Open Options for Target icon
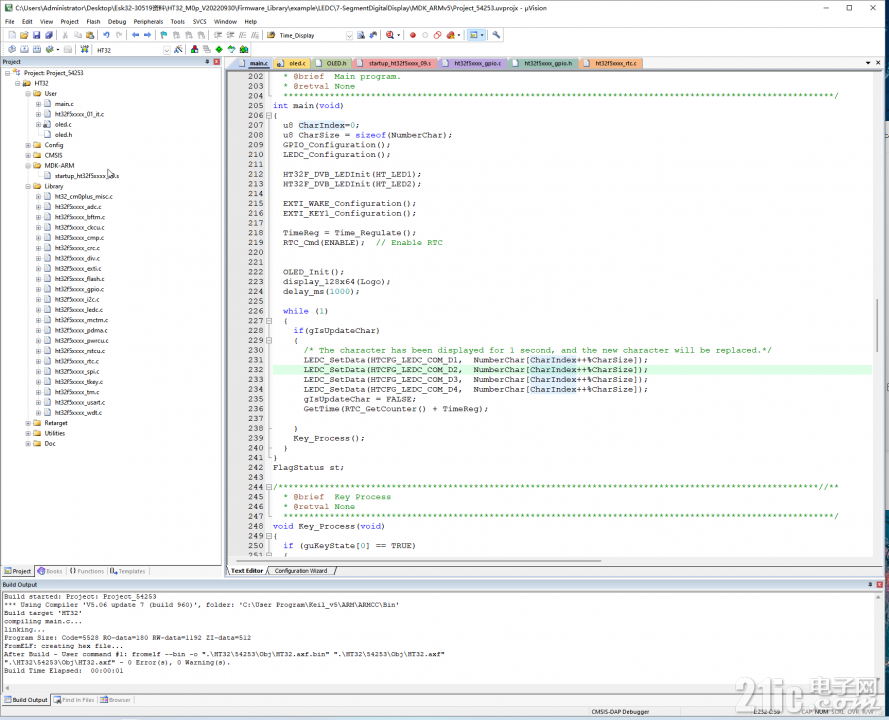The height and width of the screenshot is (720, 889). [x=179, y=50]
